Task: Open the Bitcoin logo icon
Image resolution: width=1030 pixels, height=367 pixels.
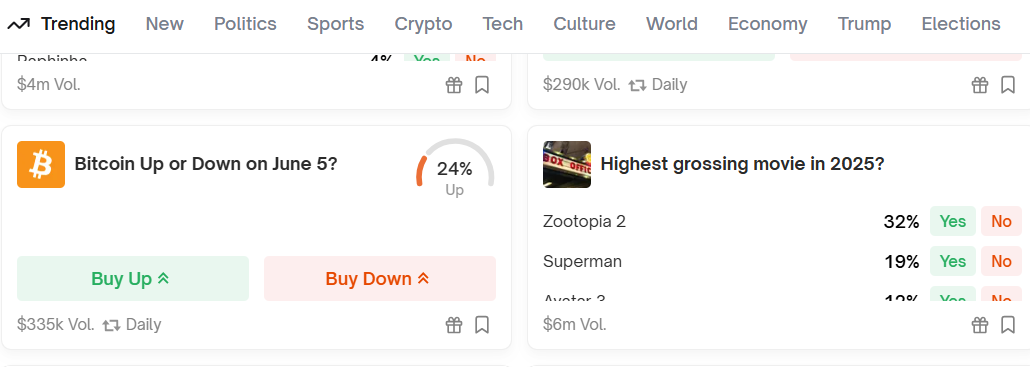Action: 41,164
